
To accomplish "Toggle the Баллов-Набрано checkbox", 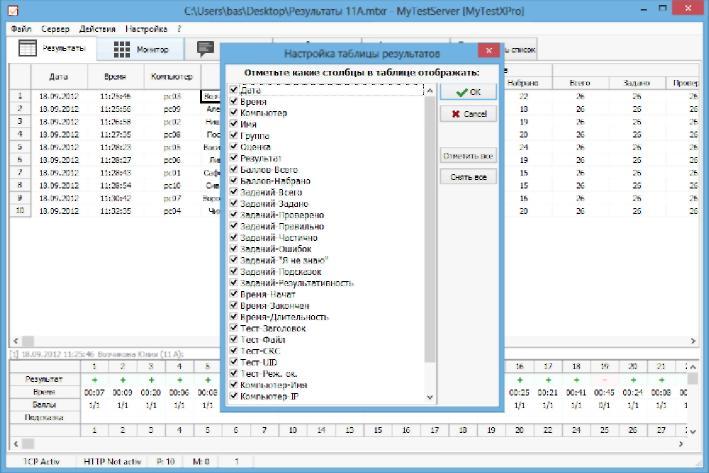I will (x=233, y=180).
